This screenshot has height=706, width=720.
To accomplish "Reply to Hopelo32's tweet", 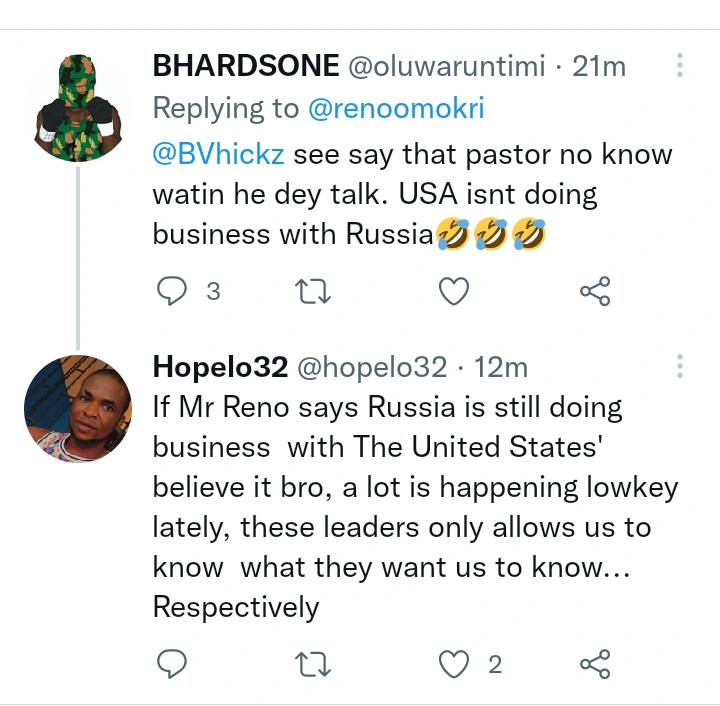I will (x=173, y=664).
